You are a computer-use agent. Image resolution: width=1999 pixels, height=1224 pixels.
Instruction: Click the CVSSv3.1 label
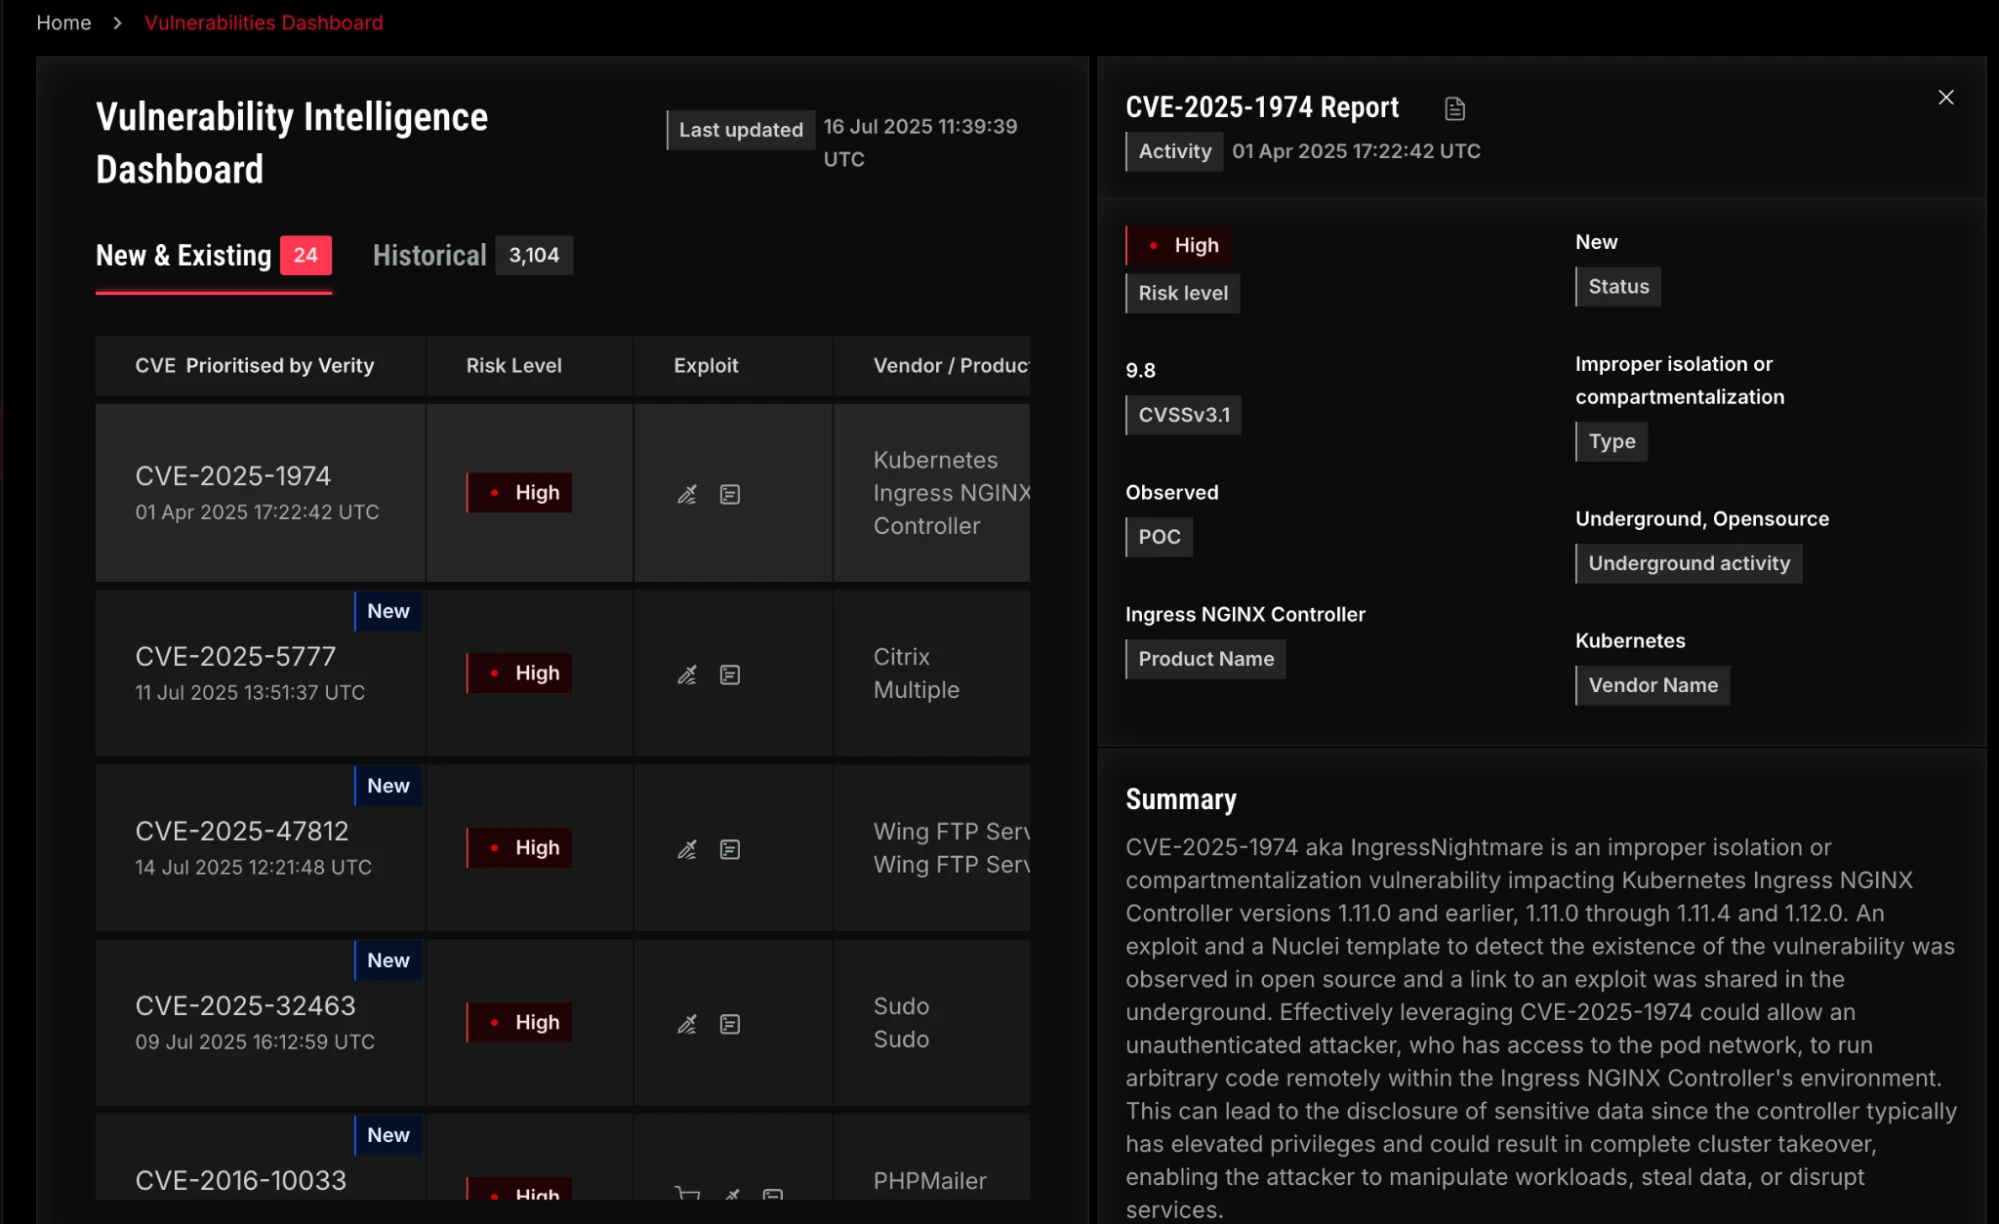pos(1184,415)
